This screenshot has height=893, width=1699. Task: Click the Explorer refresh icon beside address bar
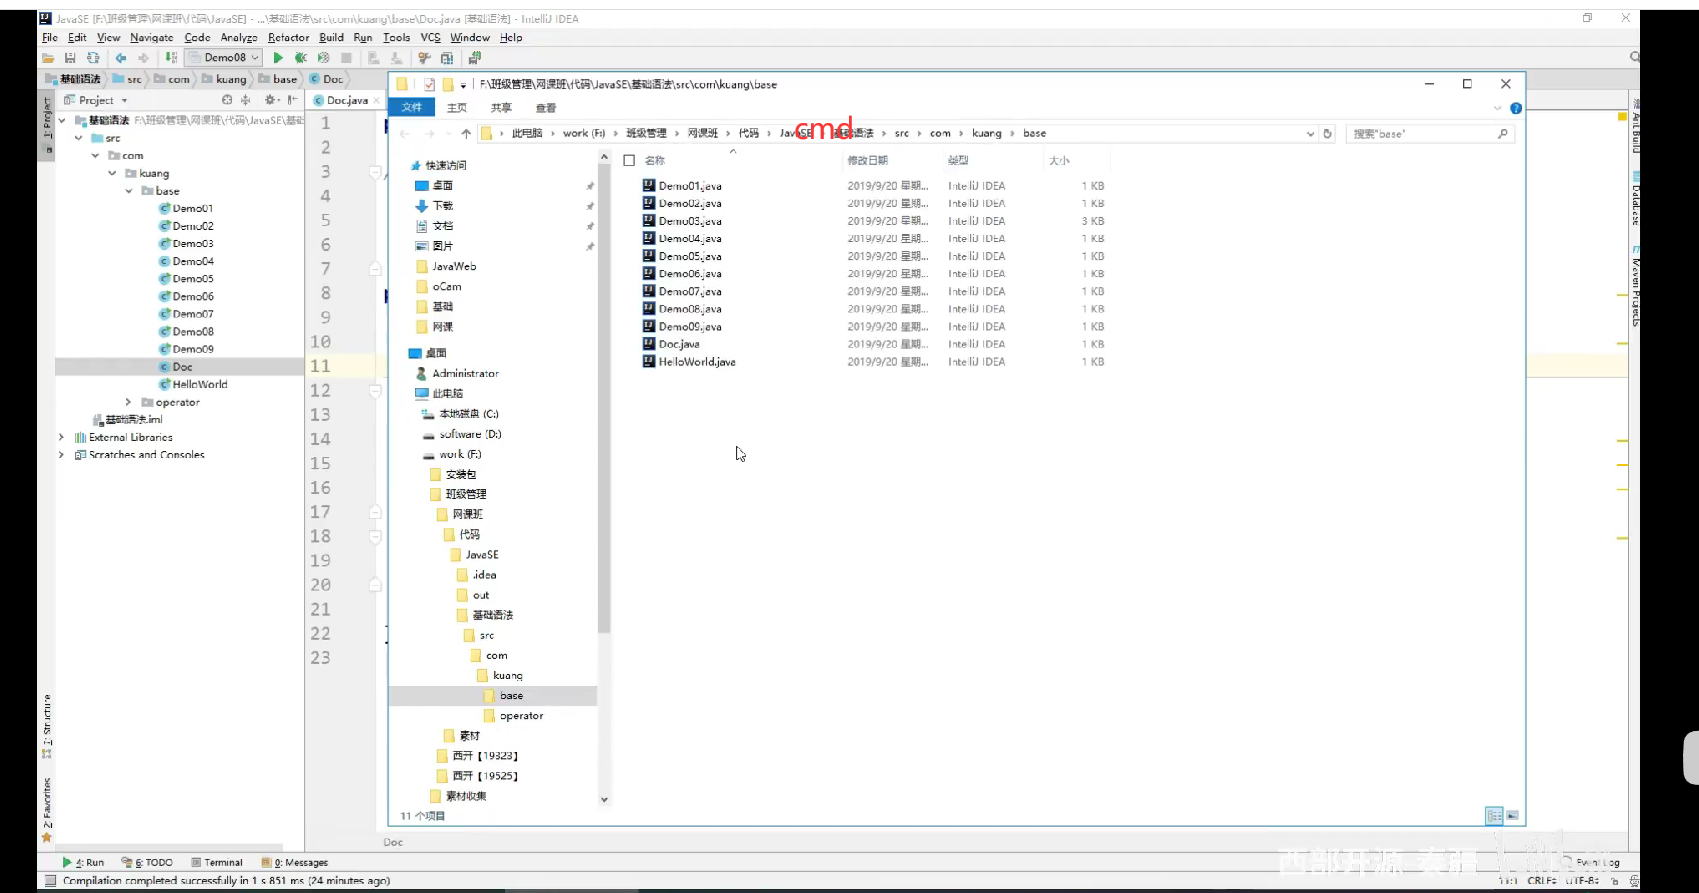coord(1328,133)
